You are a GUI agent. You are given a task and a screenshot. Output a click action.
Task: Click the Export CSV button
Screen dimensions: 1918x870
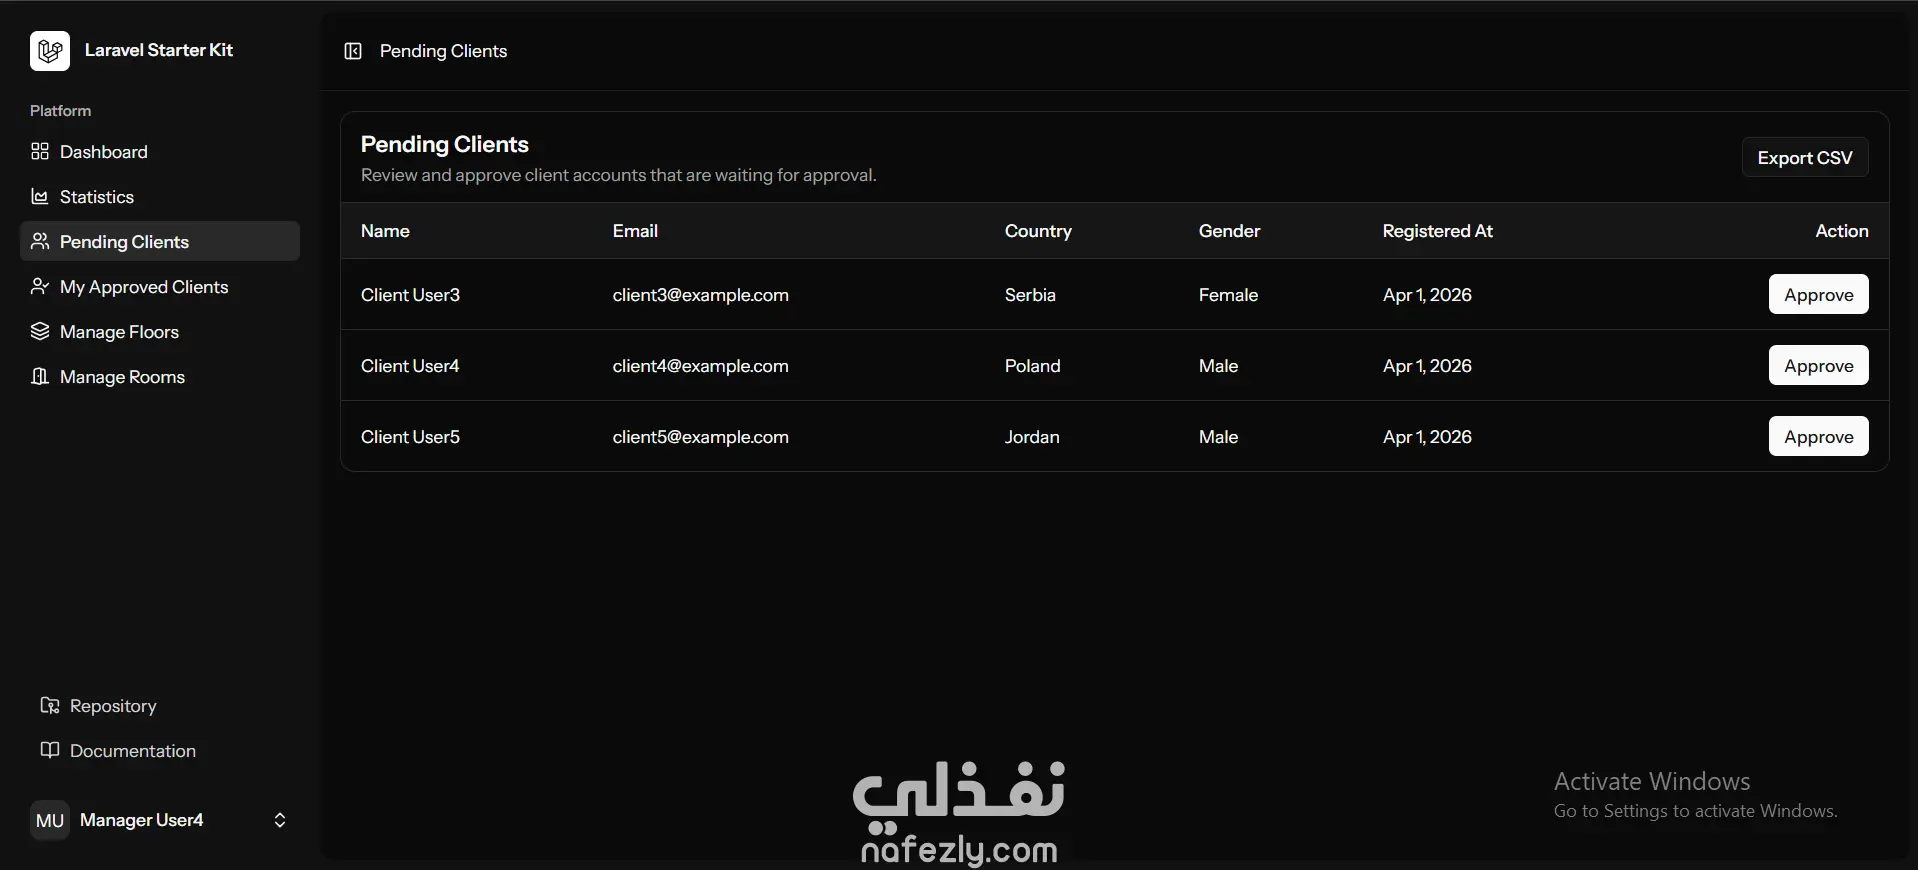[x=1805, y=157]
